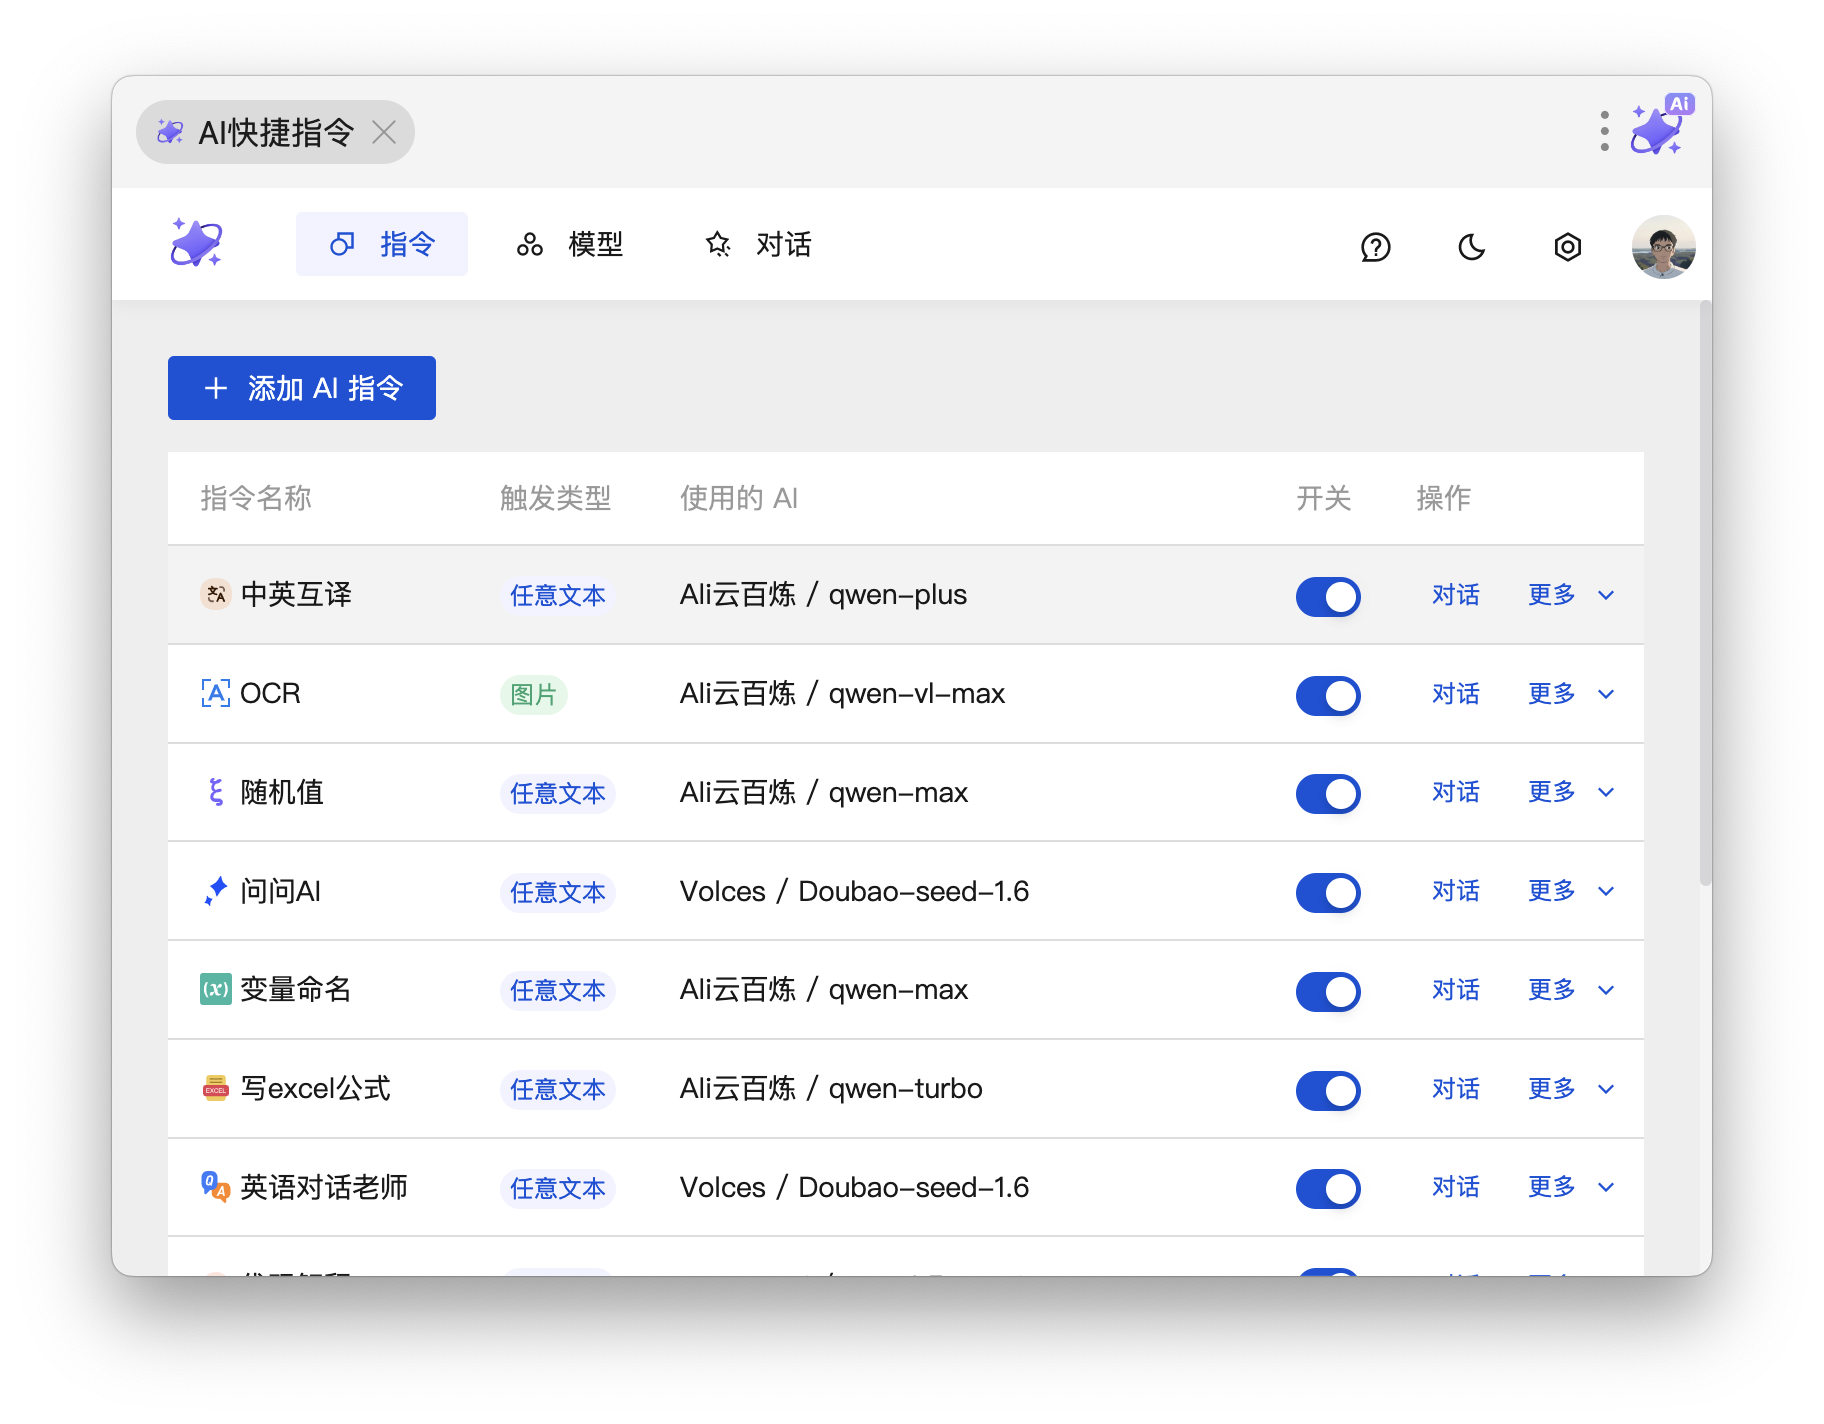The width and height of the screenshot is (1824, 1424).
Task: Open 对话 for 英语对话老师 row
Action: point(1455,1187)
